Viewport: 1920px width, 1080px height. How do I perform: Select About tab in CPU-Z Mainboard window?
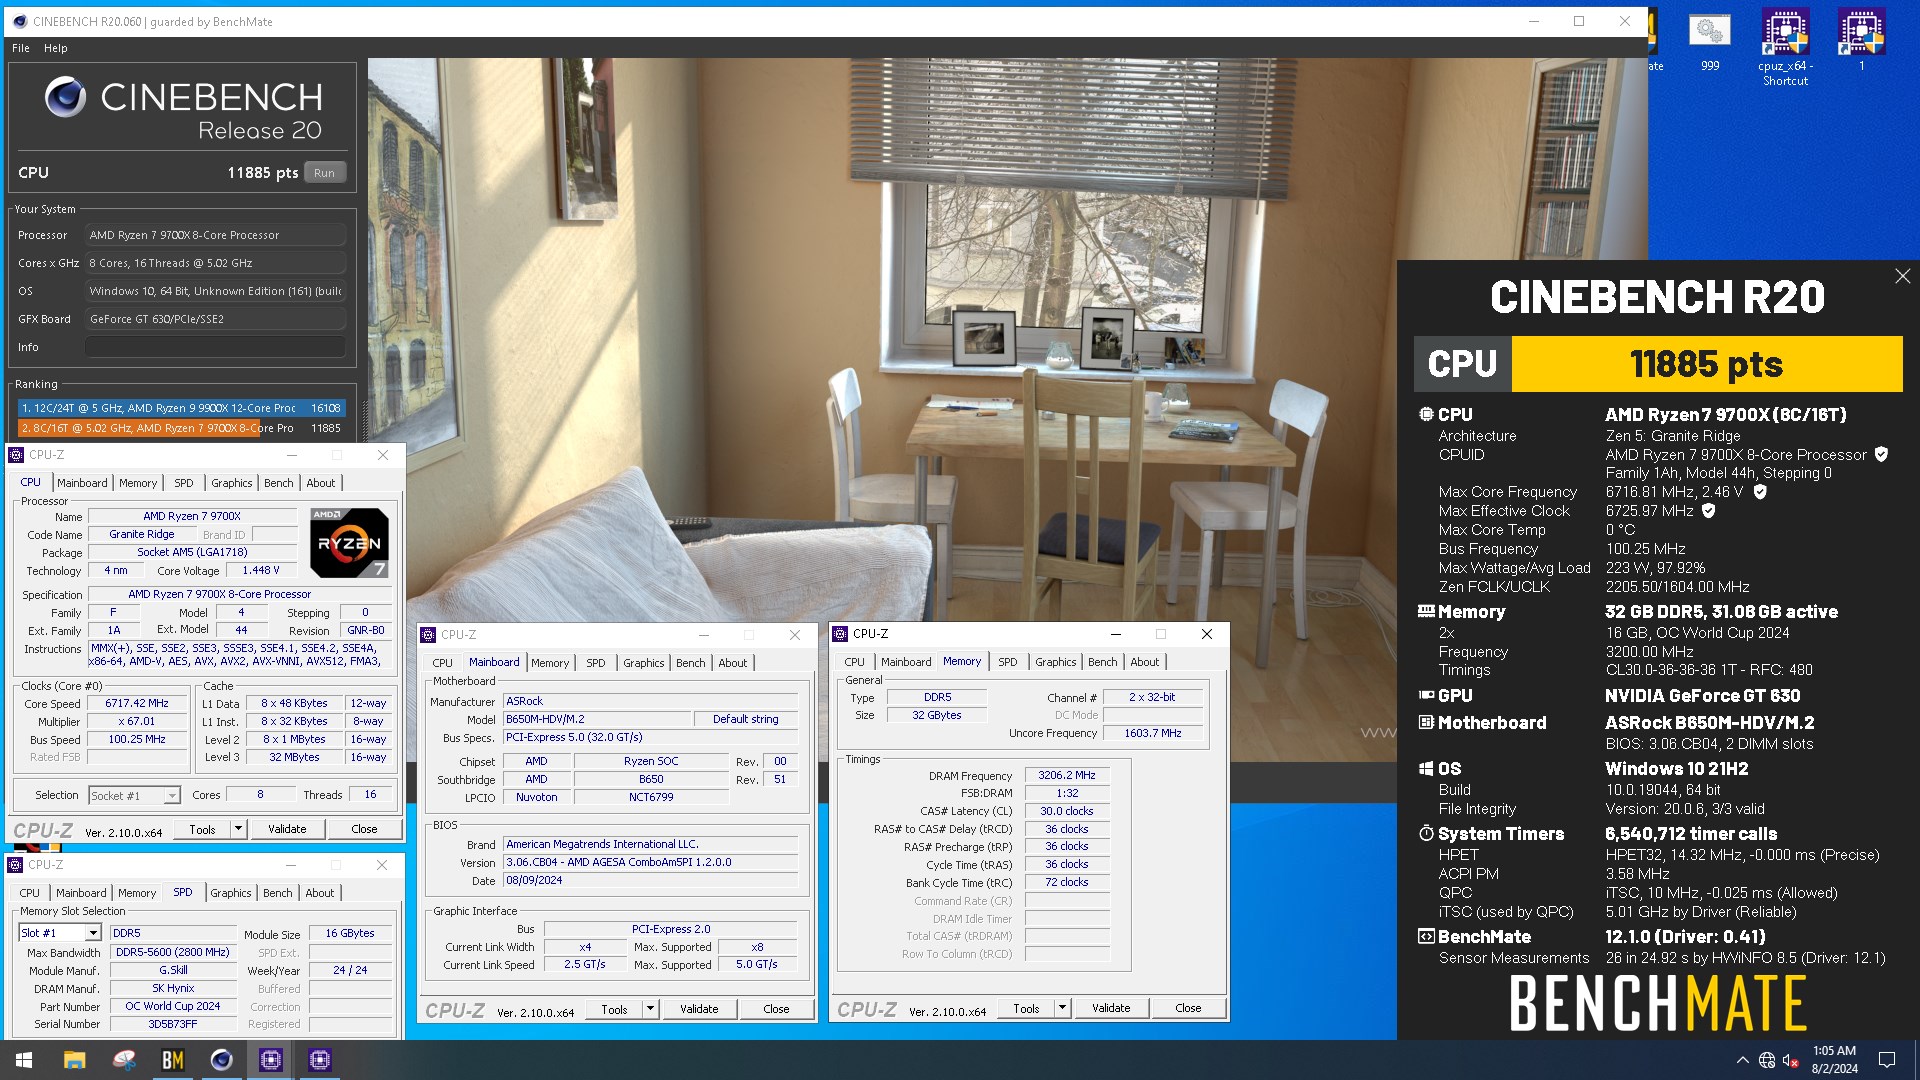(733, 663)
